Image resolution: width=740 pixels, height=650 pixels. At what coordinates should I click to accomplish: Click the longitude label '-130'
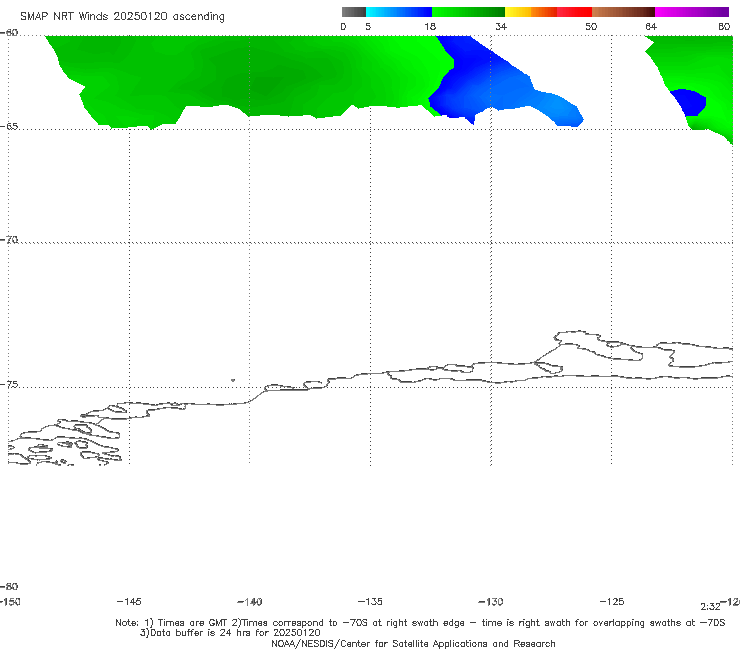[x=491, y=602]
